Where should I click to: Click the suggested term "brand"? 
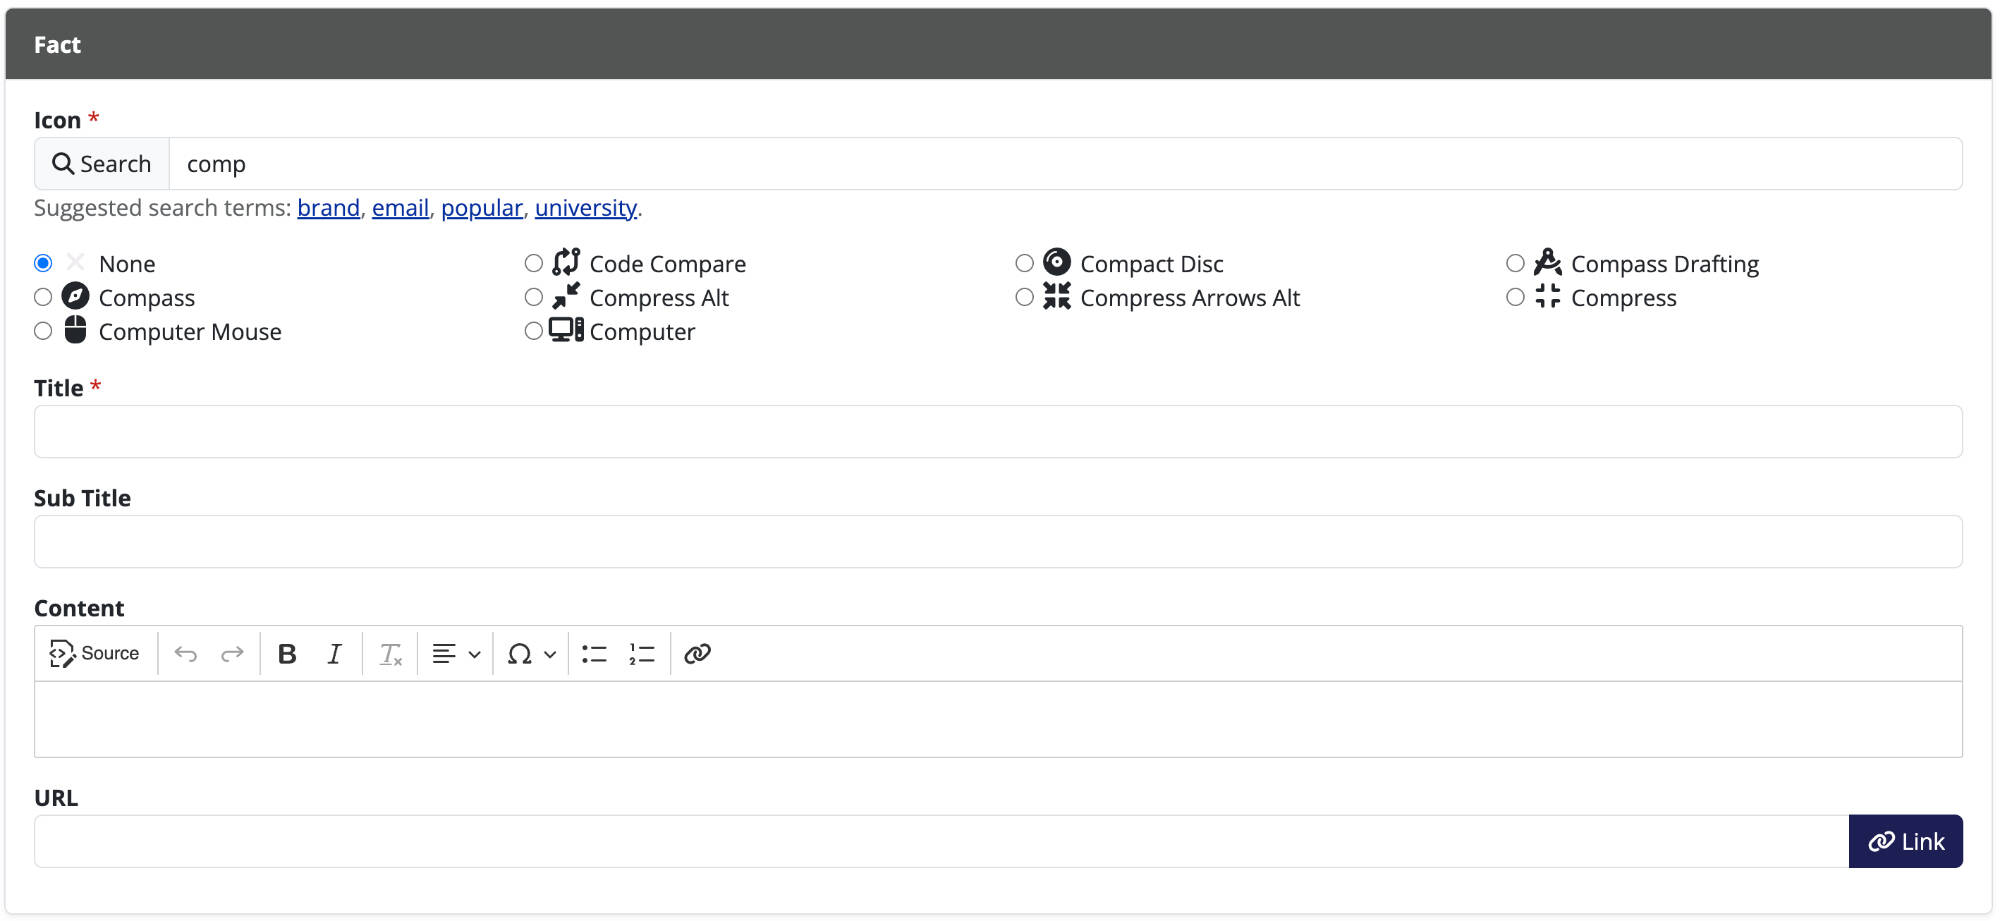pyautogui.click(x=328, y=208)
